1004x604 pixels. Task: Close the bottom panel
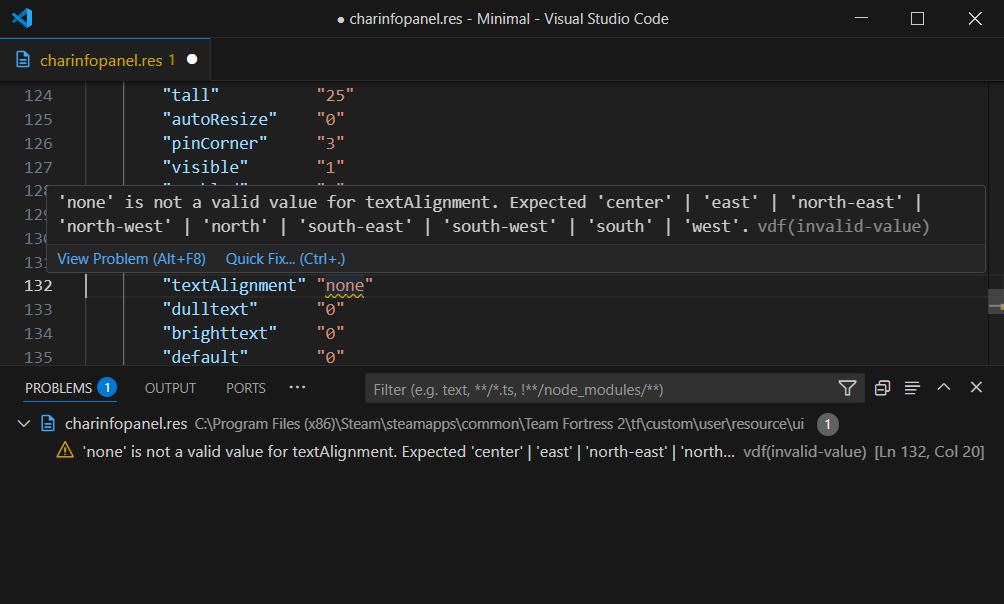976,388
